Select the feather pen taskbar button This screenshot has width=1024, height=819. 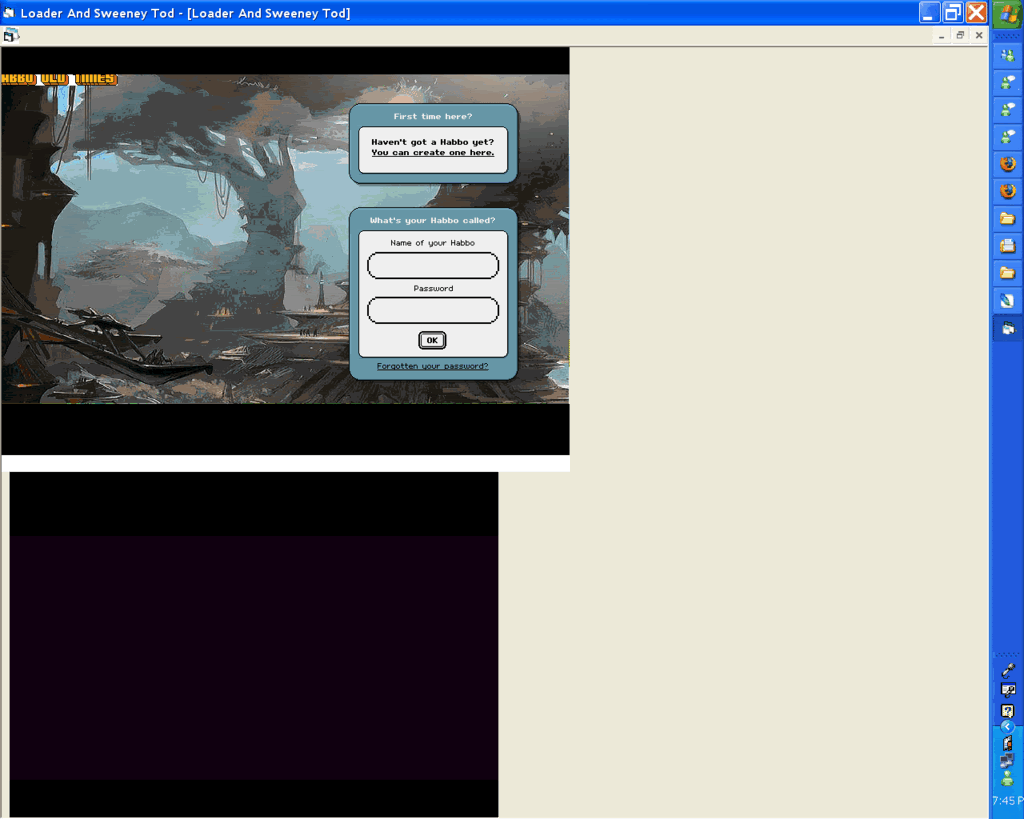click(1007, 300)
